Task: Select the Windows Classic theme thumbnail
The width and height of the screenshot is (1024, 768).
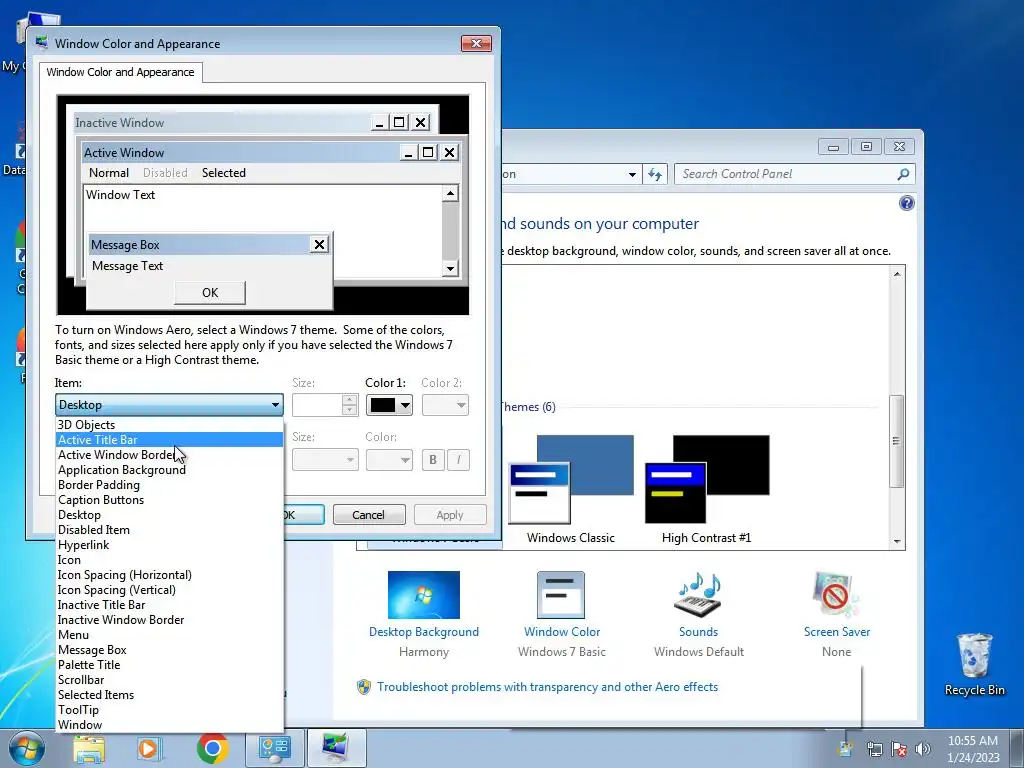Action: [571, 479]
